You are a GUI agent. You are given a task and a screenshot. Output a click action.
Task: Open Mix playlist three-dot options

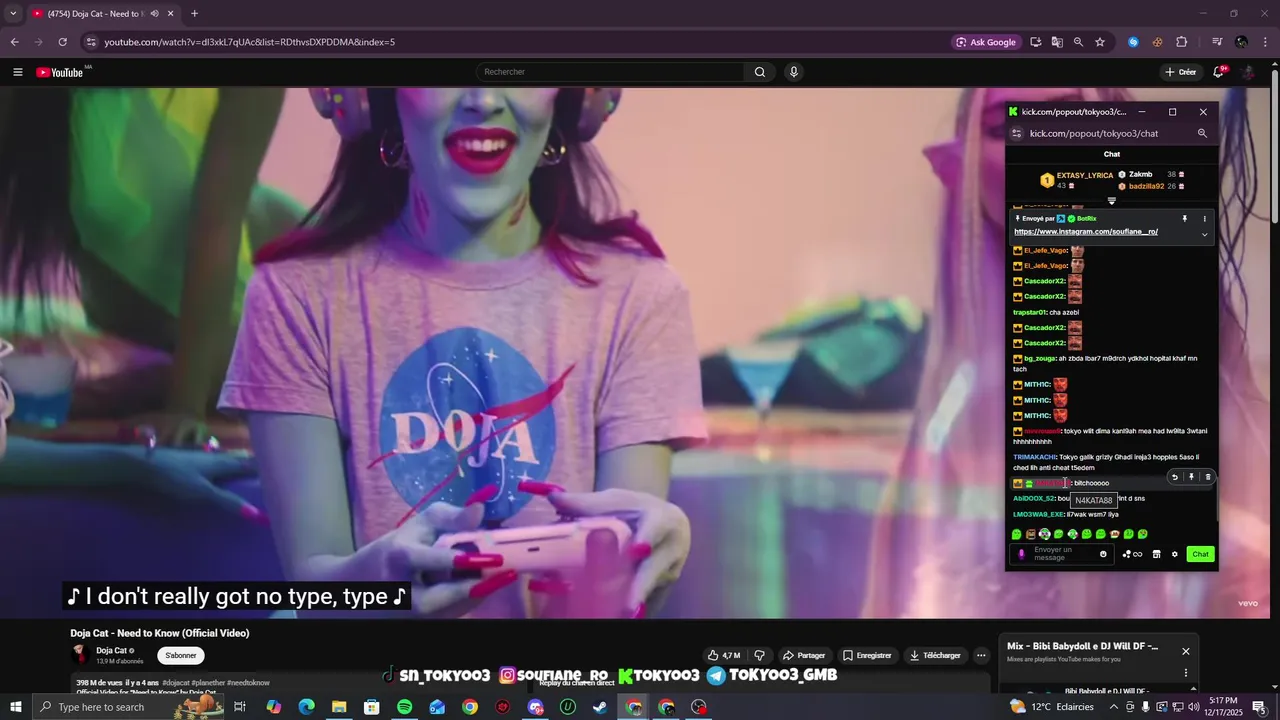click(x=1186, y=673)
